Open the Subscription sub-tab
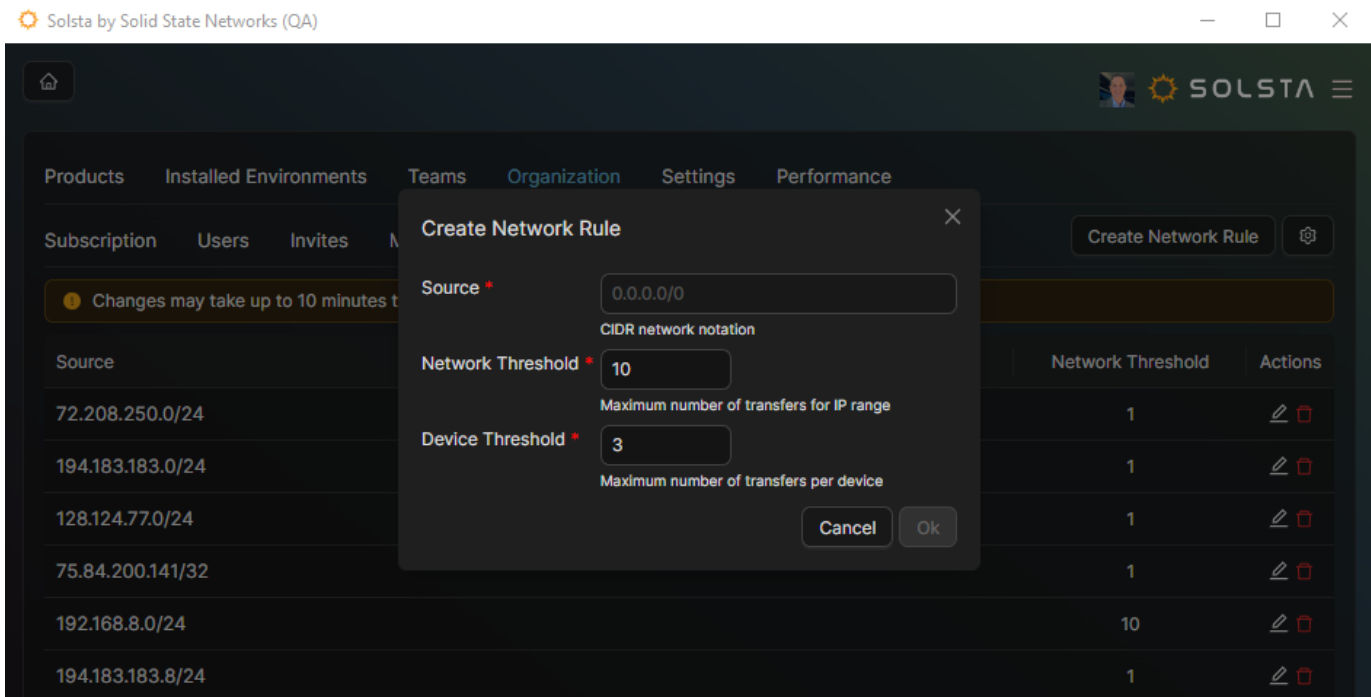 click(100, 241)
